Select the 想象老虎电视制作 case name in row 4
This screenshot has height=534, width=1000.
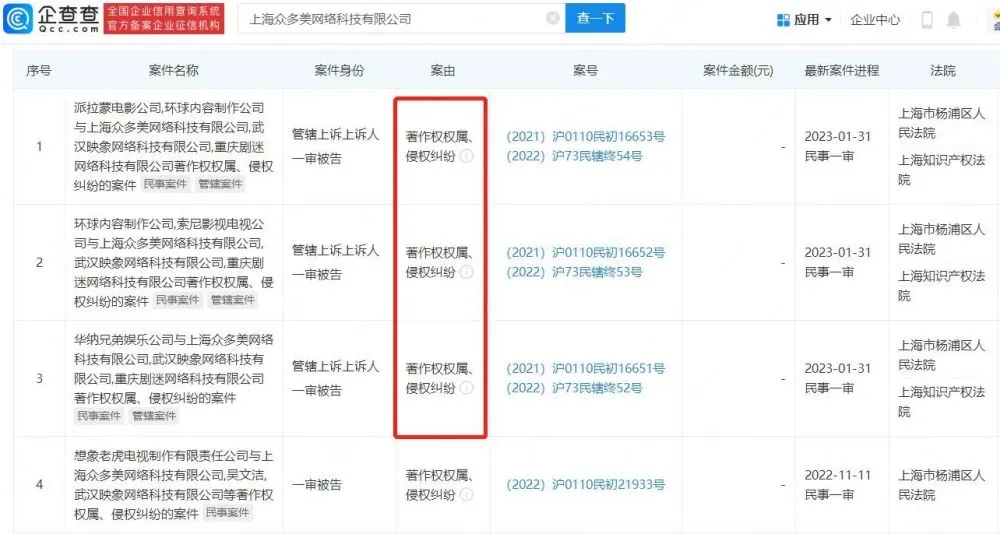[x=173, y=485]
